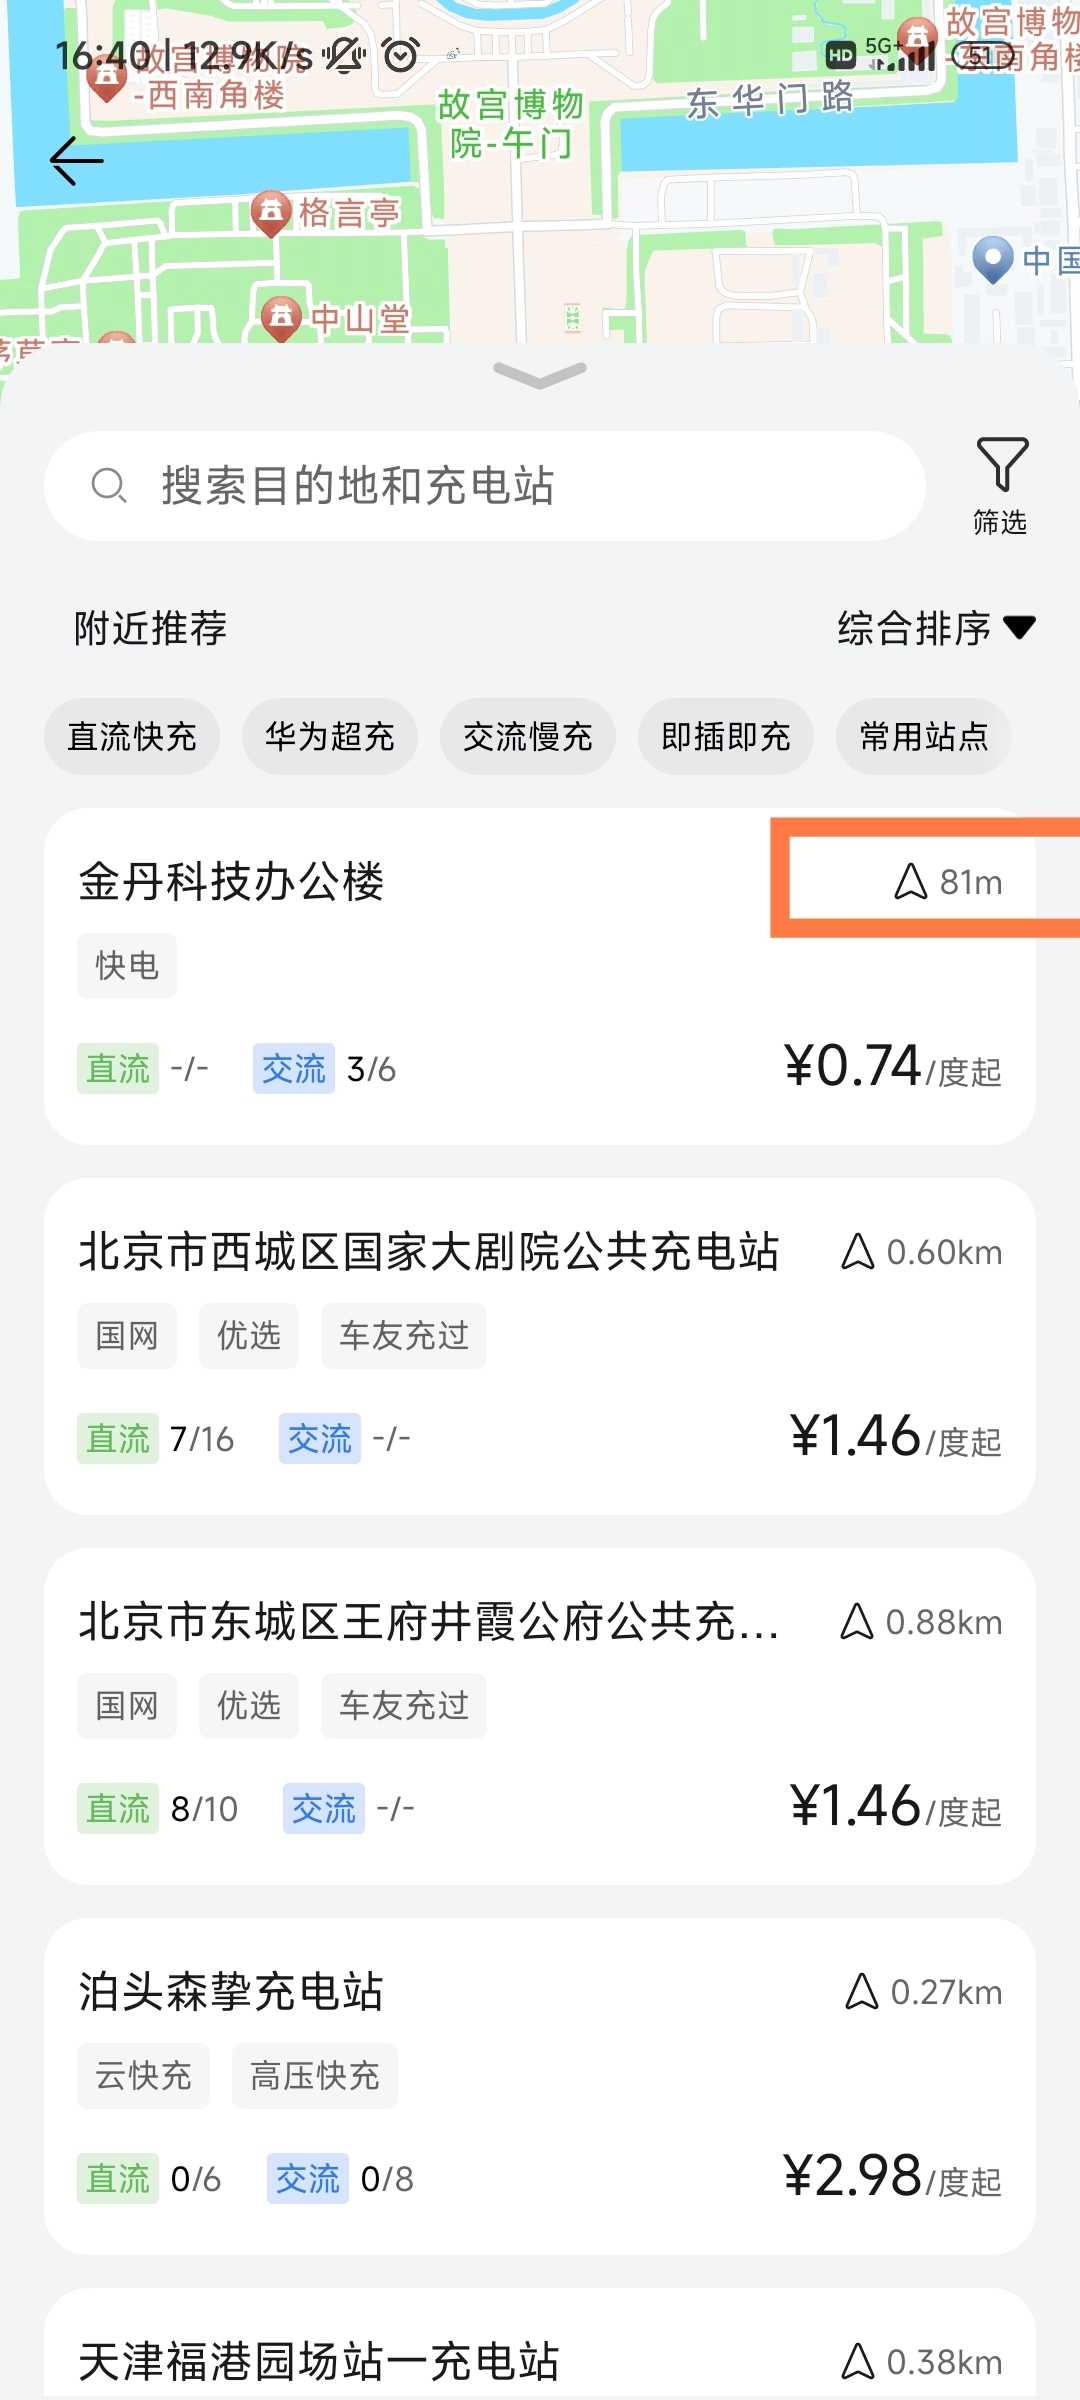Toggle the 即插即充 filter chip
Image resolution: width=1080 pixels, height=2400 pixels.
[x=726, y=737]
